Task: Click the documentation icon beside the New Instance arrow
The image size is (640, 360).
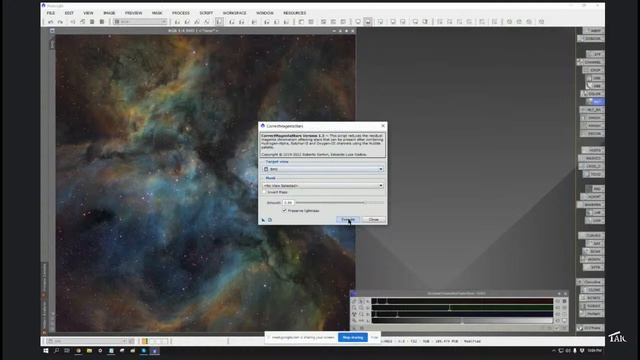Action: (x=270, y=220)
